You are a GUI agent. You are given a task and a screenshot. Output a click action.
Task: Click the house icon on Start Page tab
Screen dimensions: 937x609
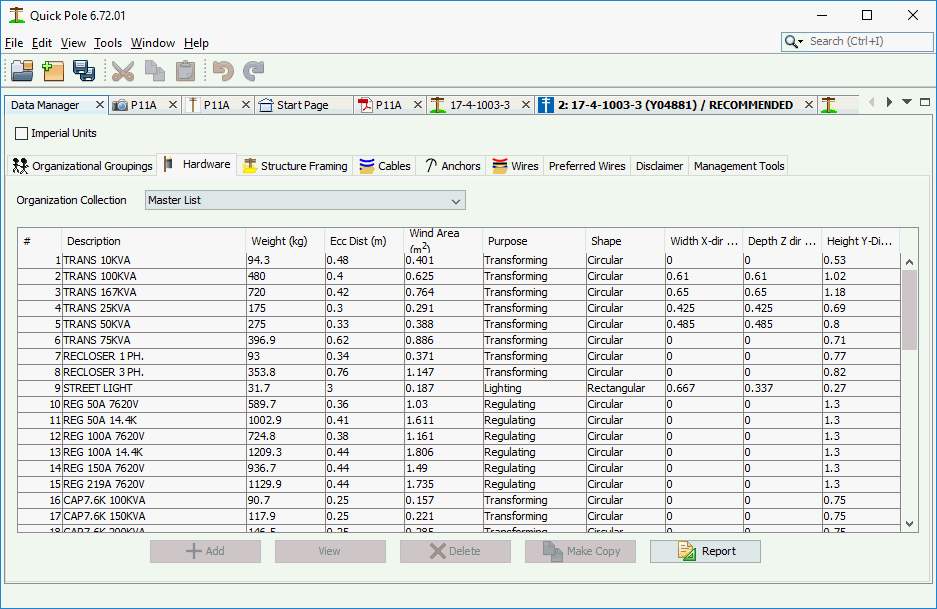click(266, 105)
